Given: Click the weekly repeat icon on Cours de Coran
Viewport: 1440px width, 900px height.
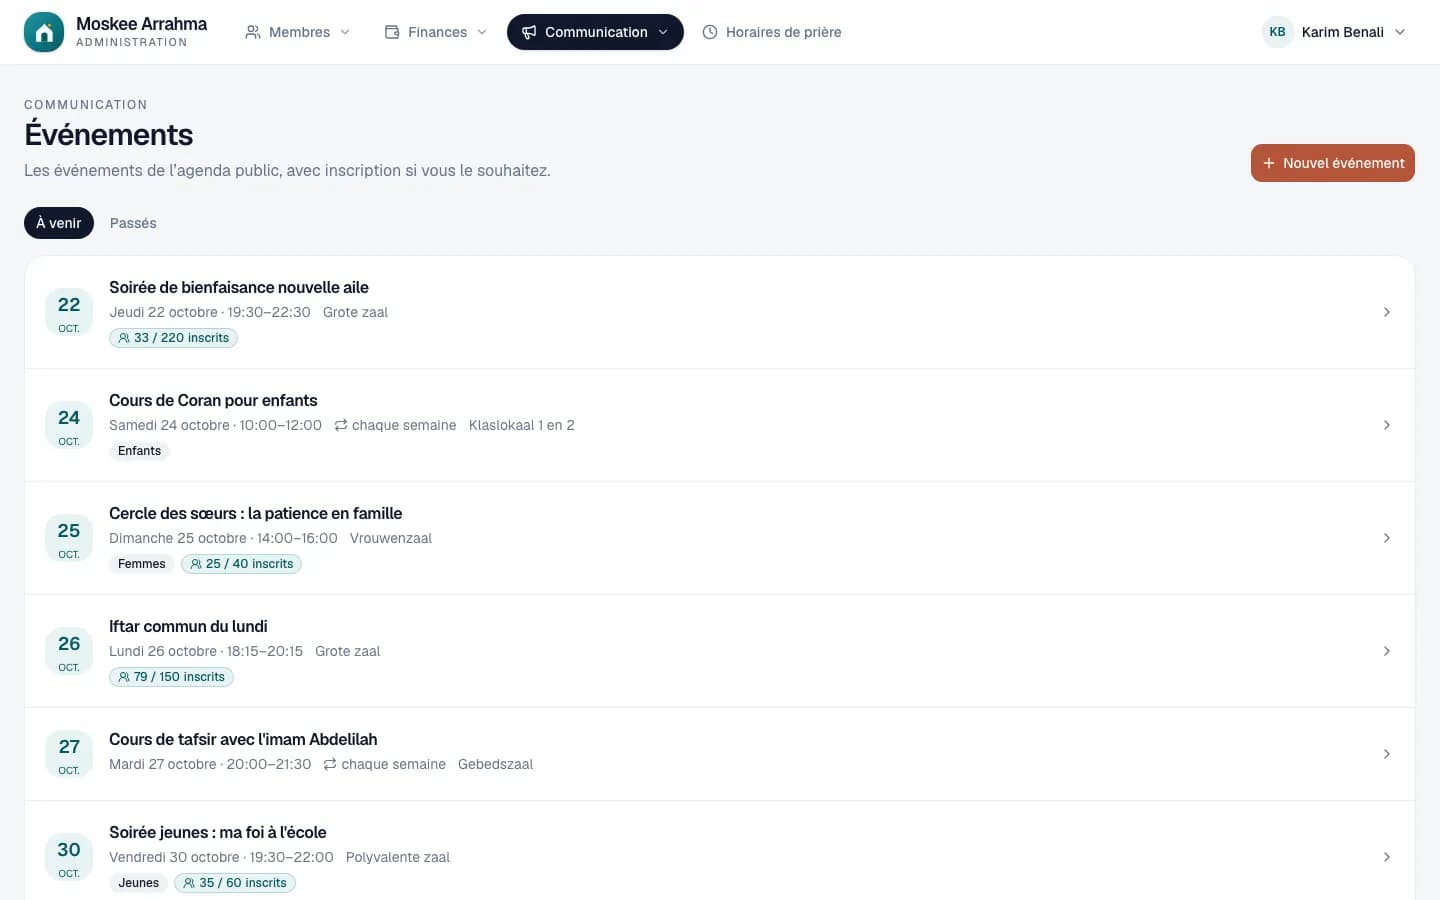Looking at the screenshot, I should (x=341, y=425).
